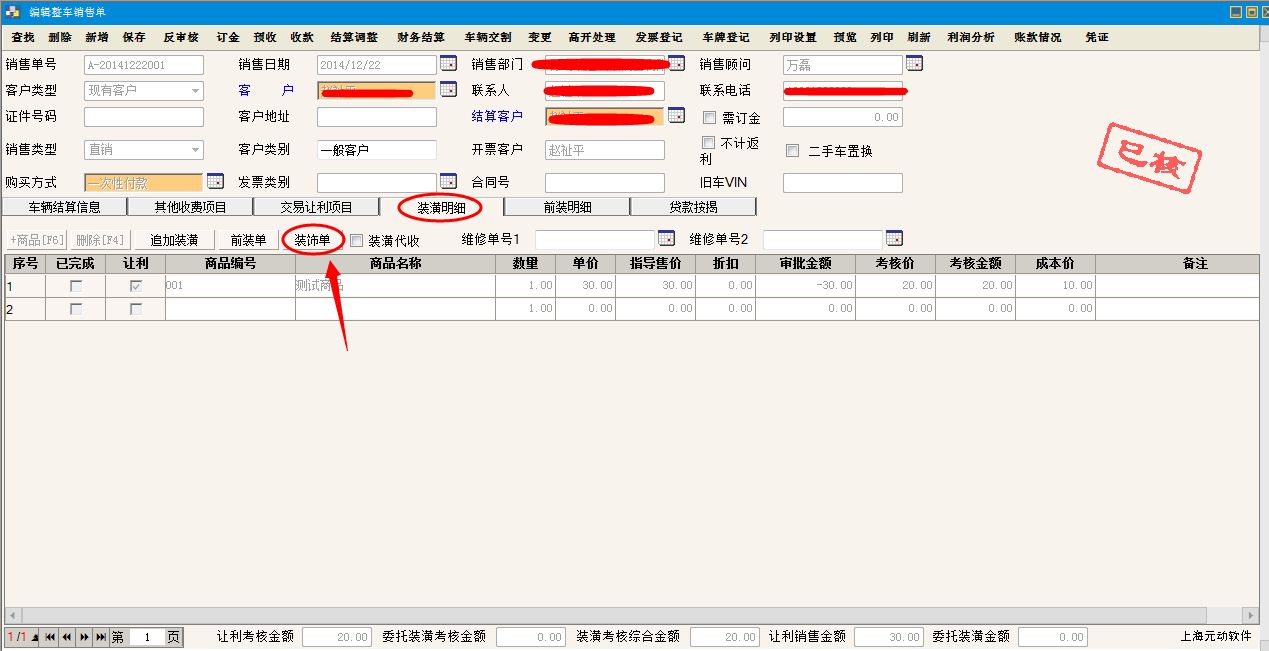
Task: Click lookup icon next to 维修单号2 field
Action: pyautogui.click(x=894, y=239)
